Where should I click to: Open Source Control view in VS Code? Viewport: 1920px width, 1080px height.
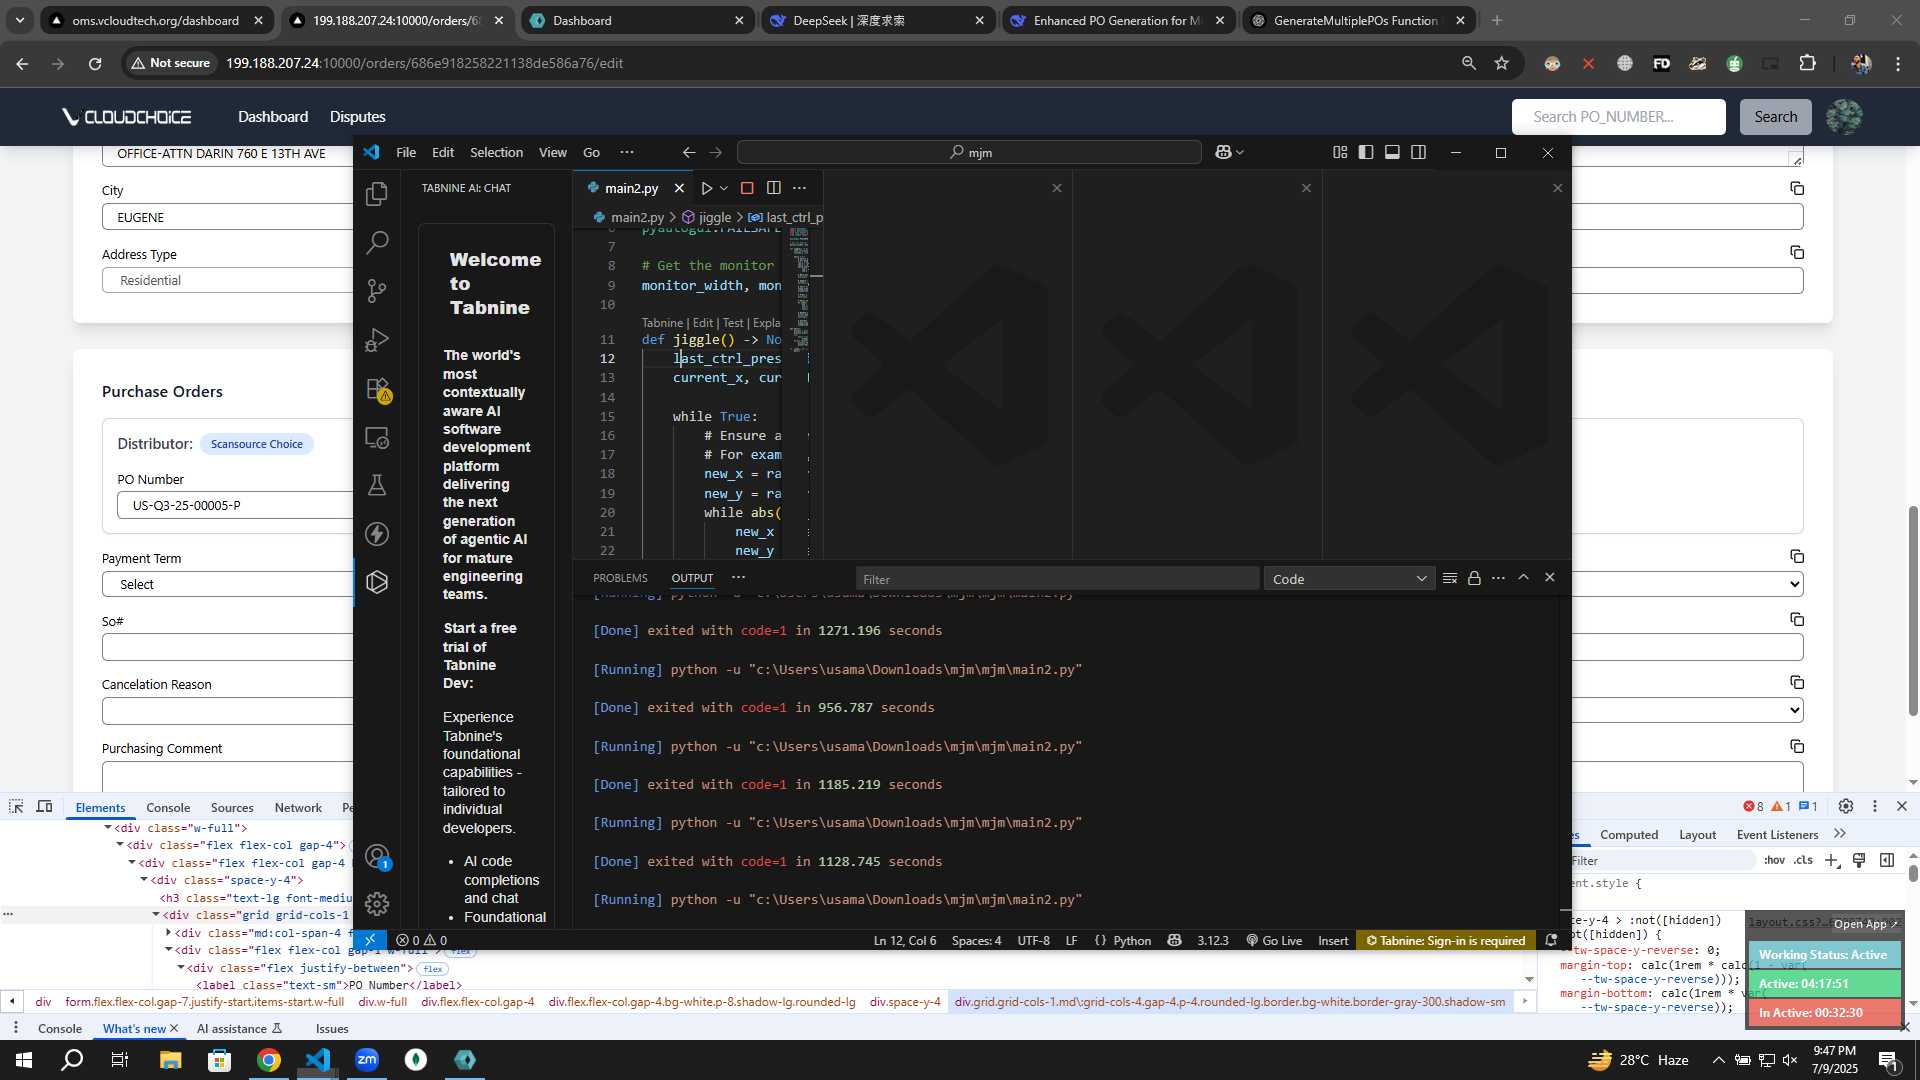[377, 291]
